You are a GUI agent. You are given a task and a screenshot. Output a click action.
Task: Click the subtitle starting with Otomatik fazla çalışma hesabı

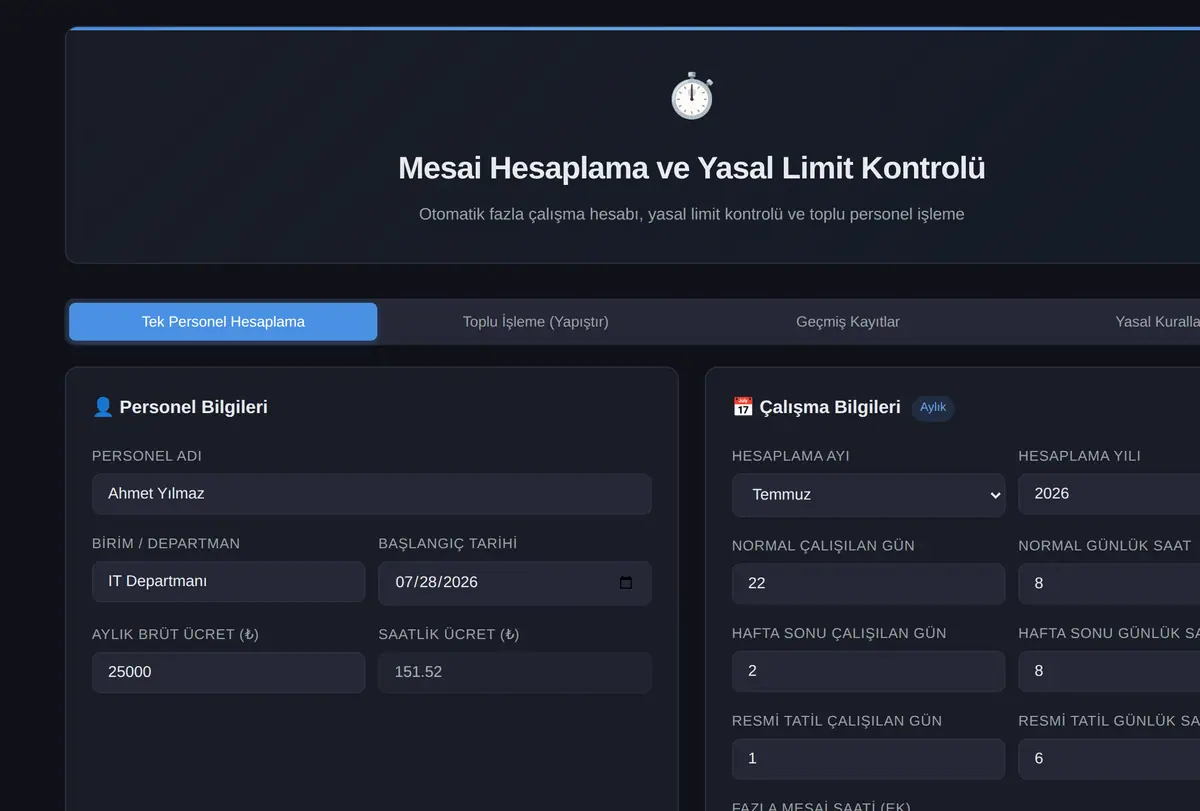(692, 214)
